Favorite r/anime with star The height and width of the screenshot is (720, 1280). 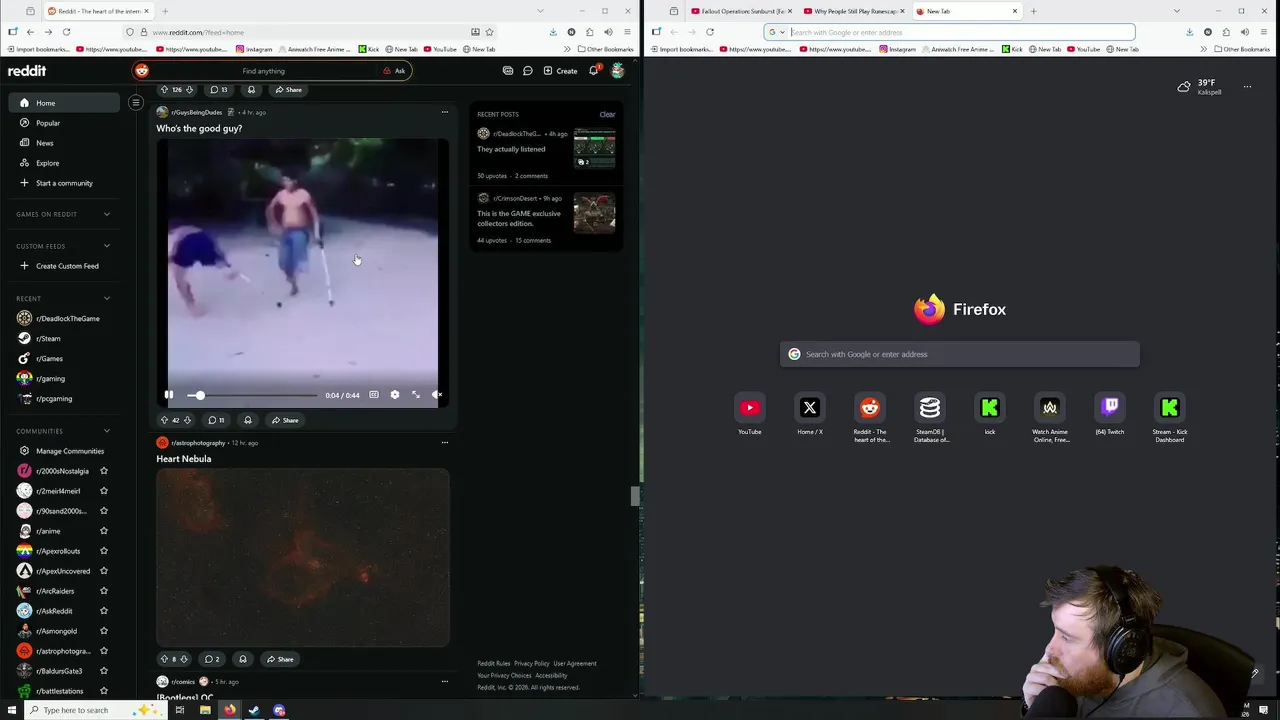[104, 531]
